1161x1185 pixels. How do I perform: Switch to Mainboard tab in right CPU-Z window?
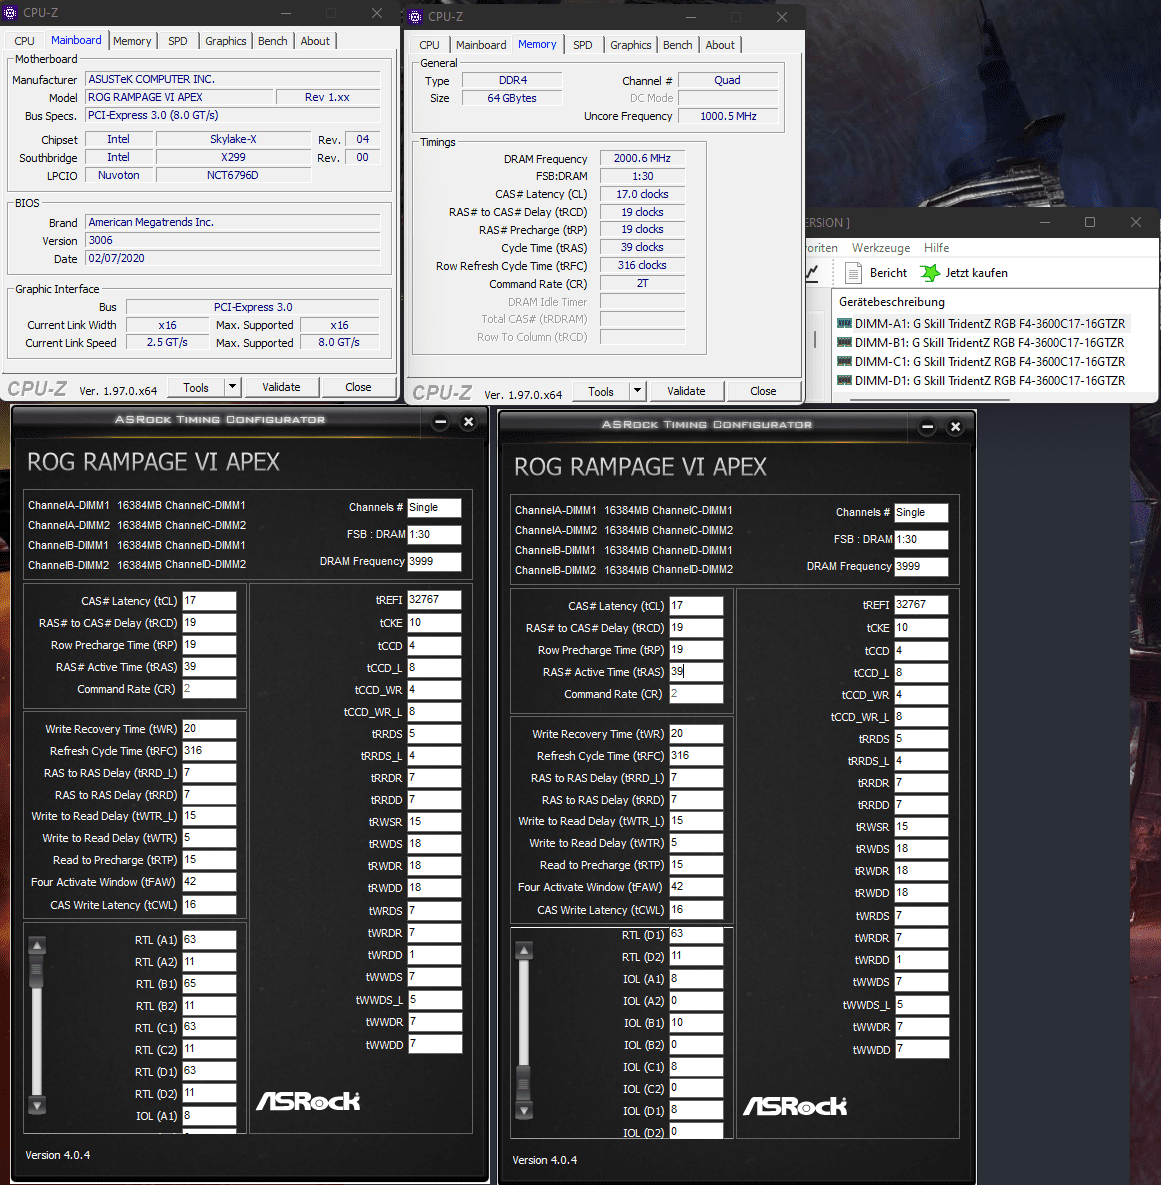pyautogui.click(x=481, y=45)
